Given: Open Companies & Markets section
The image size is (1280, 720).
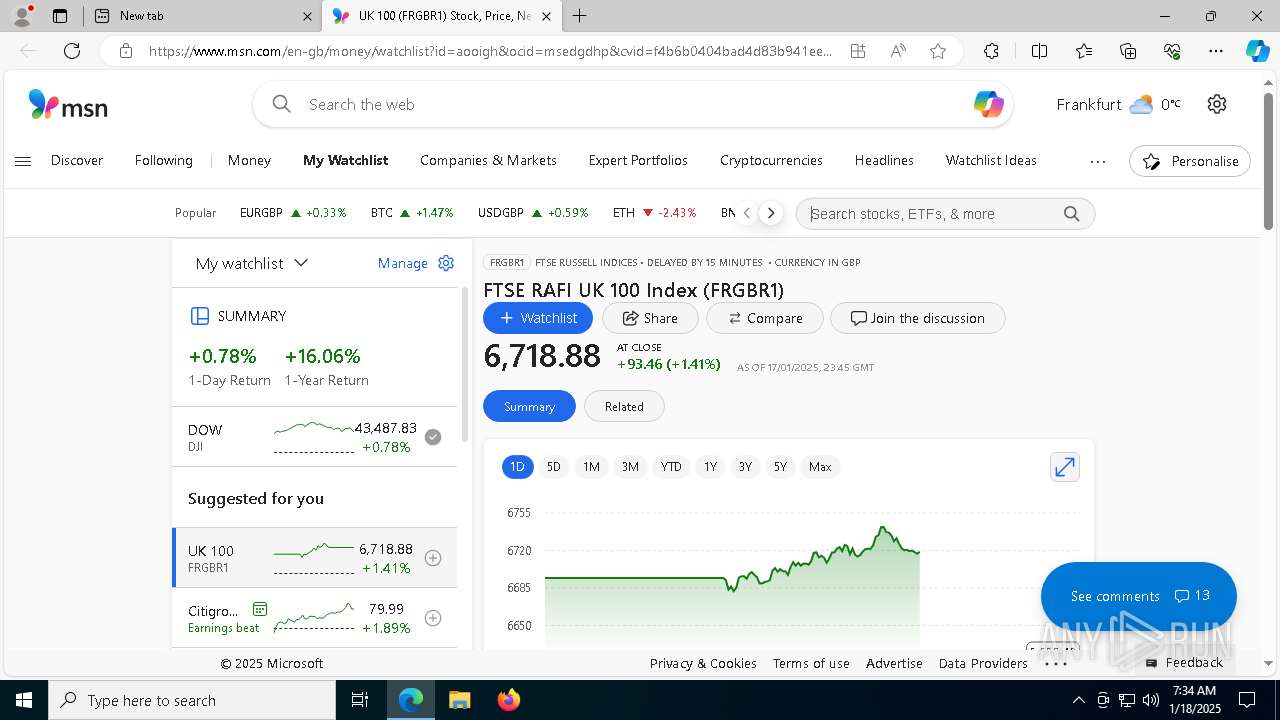Looking at the screenshot, I should tap(488, 160).
